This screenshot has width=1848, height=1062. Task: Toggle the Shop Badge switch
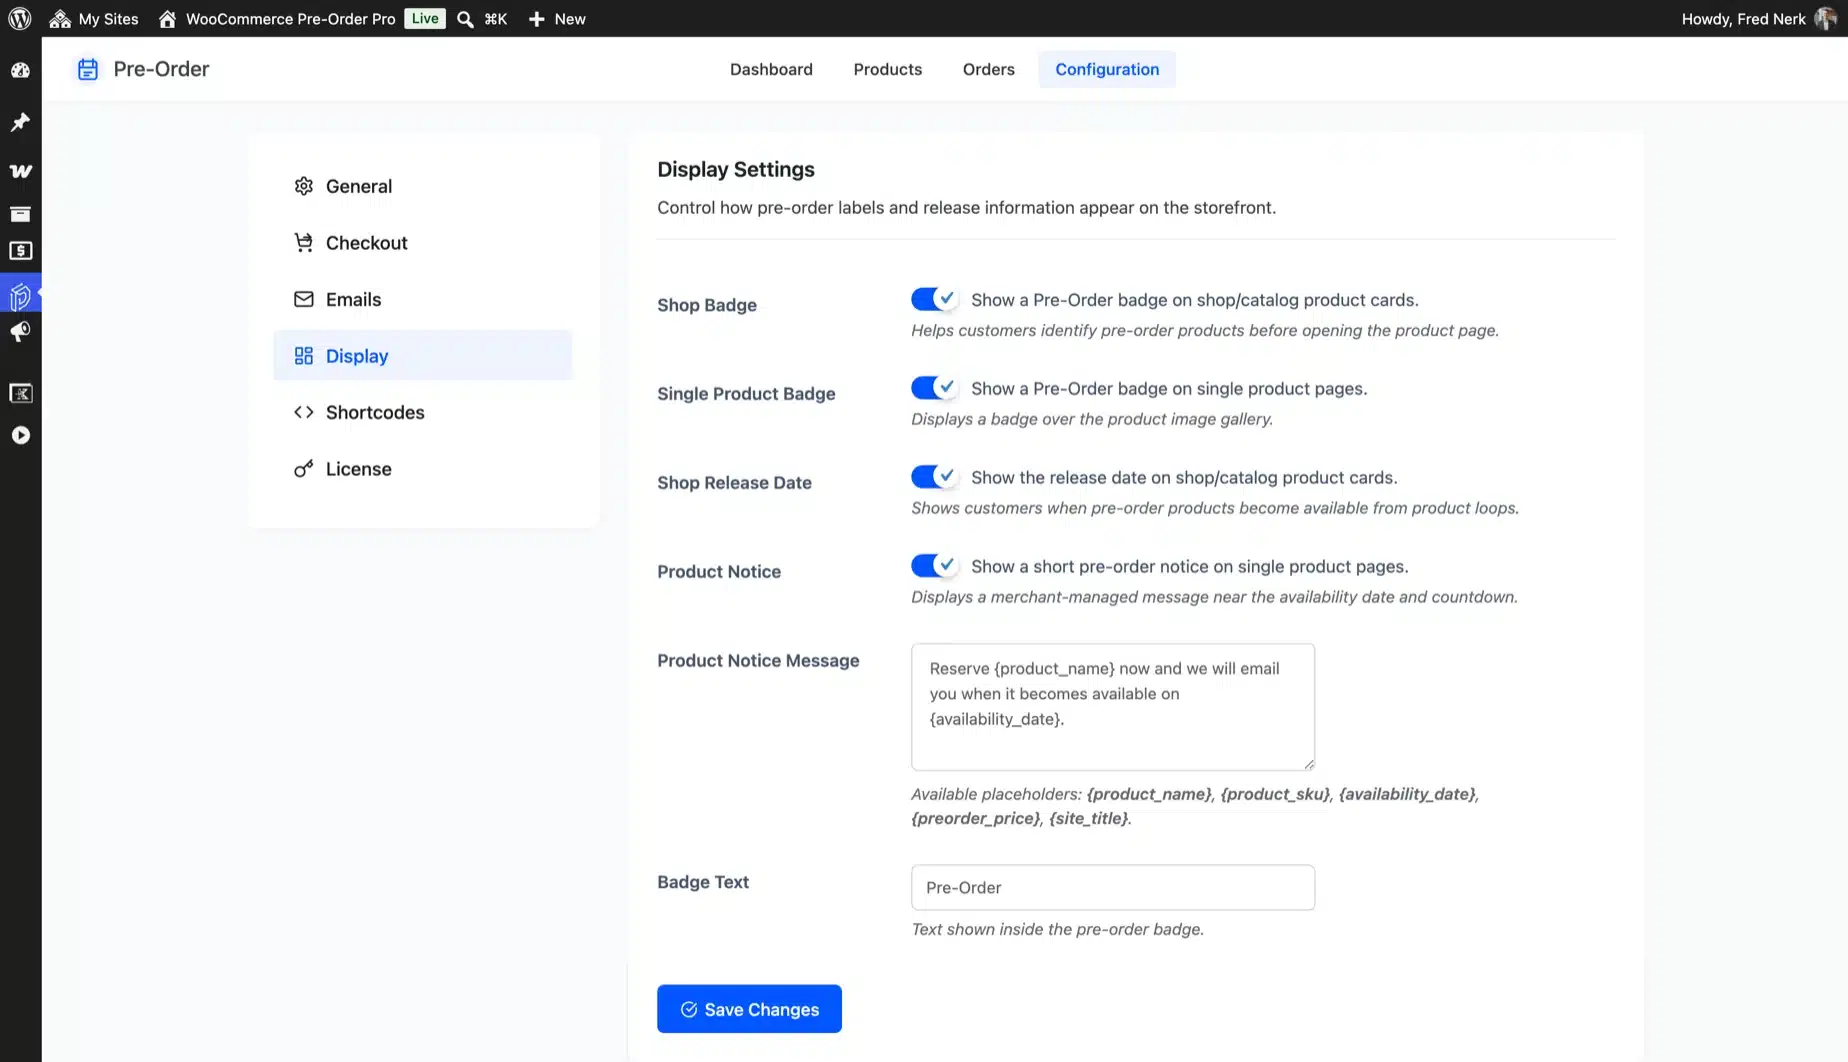934,299
